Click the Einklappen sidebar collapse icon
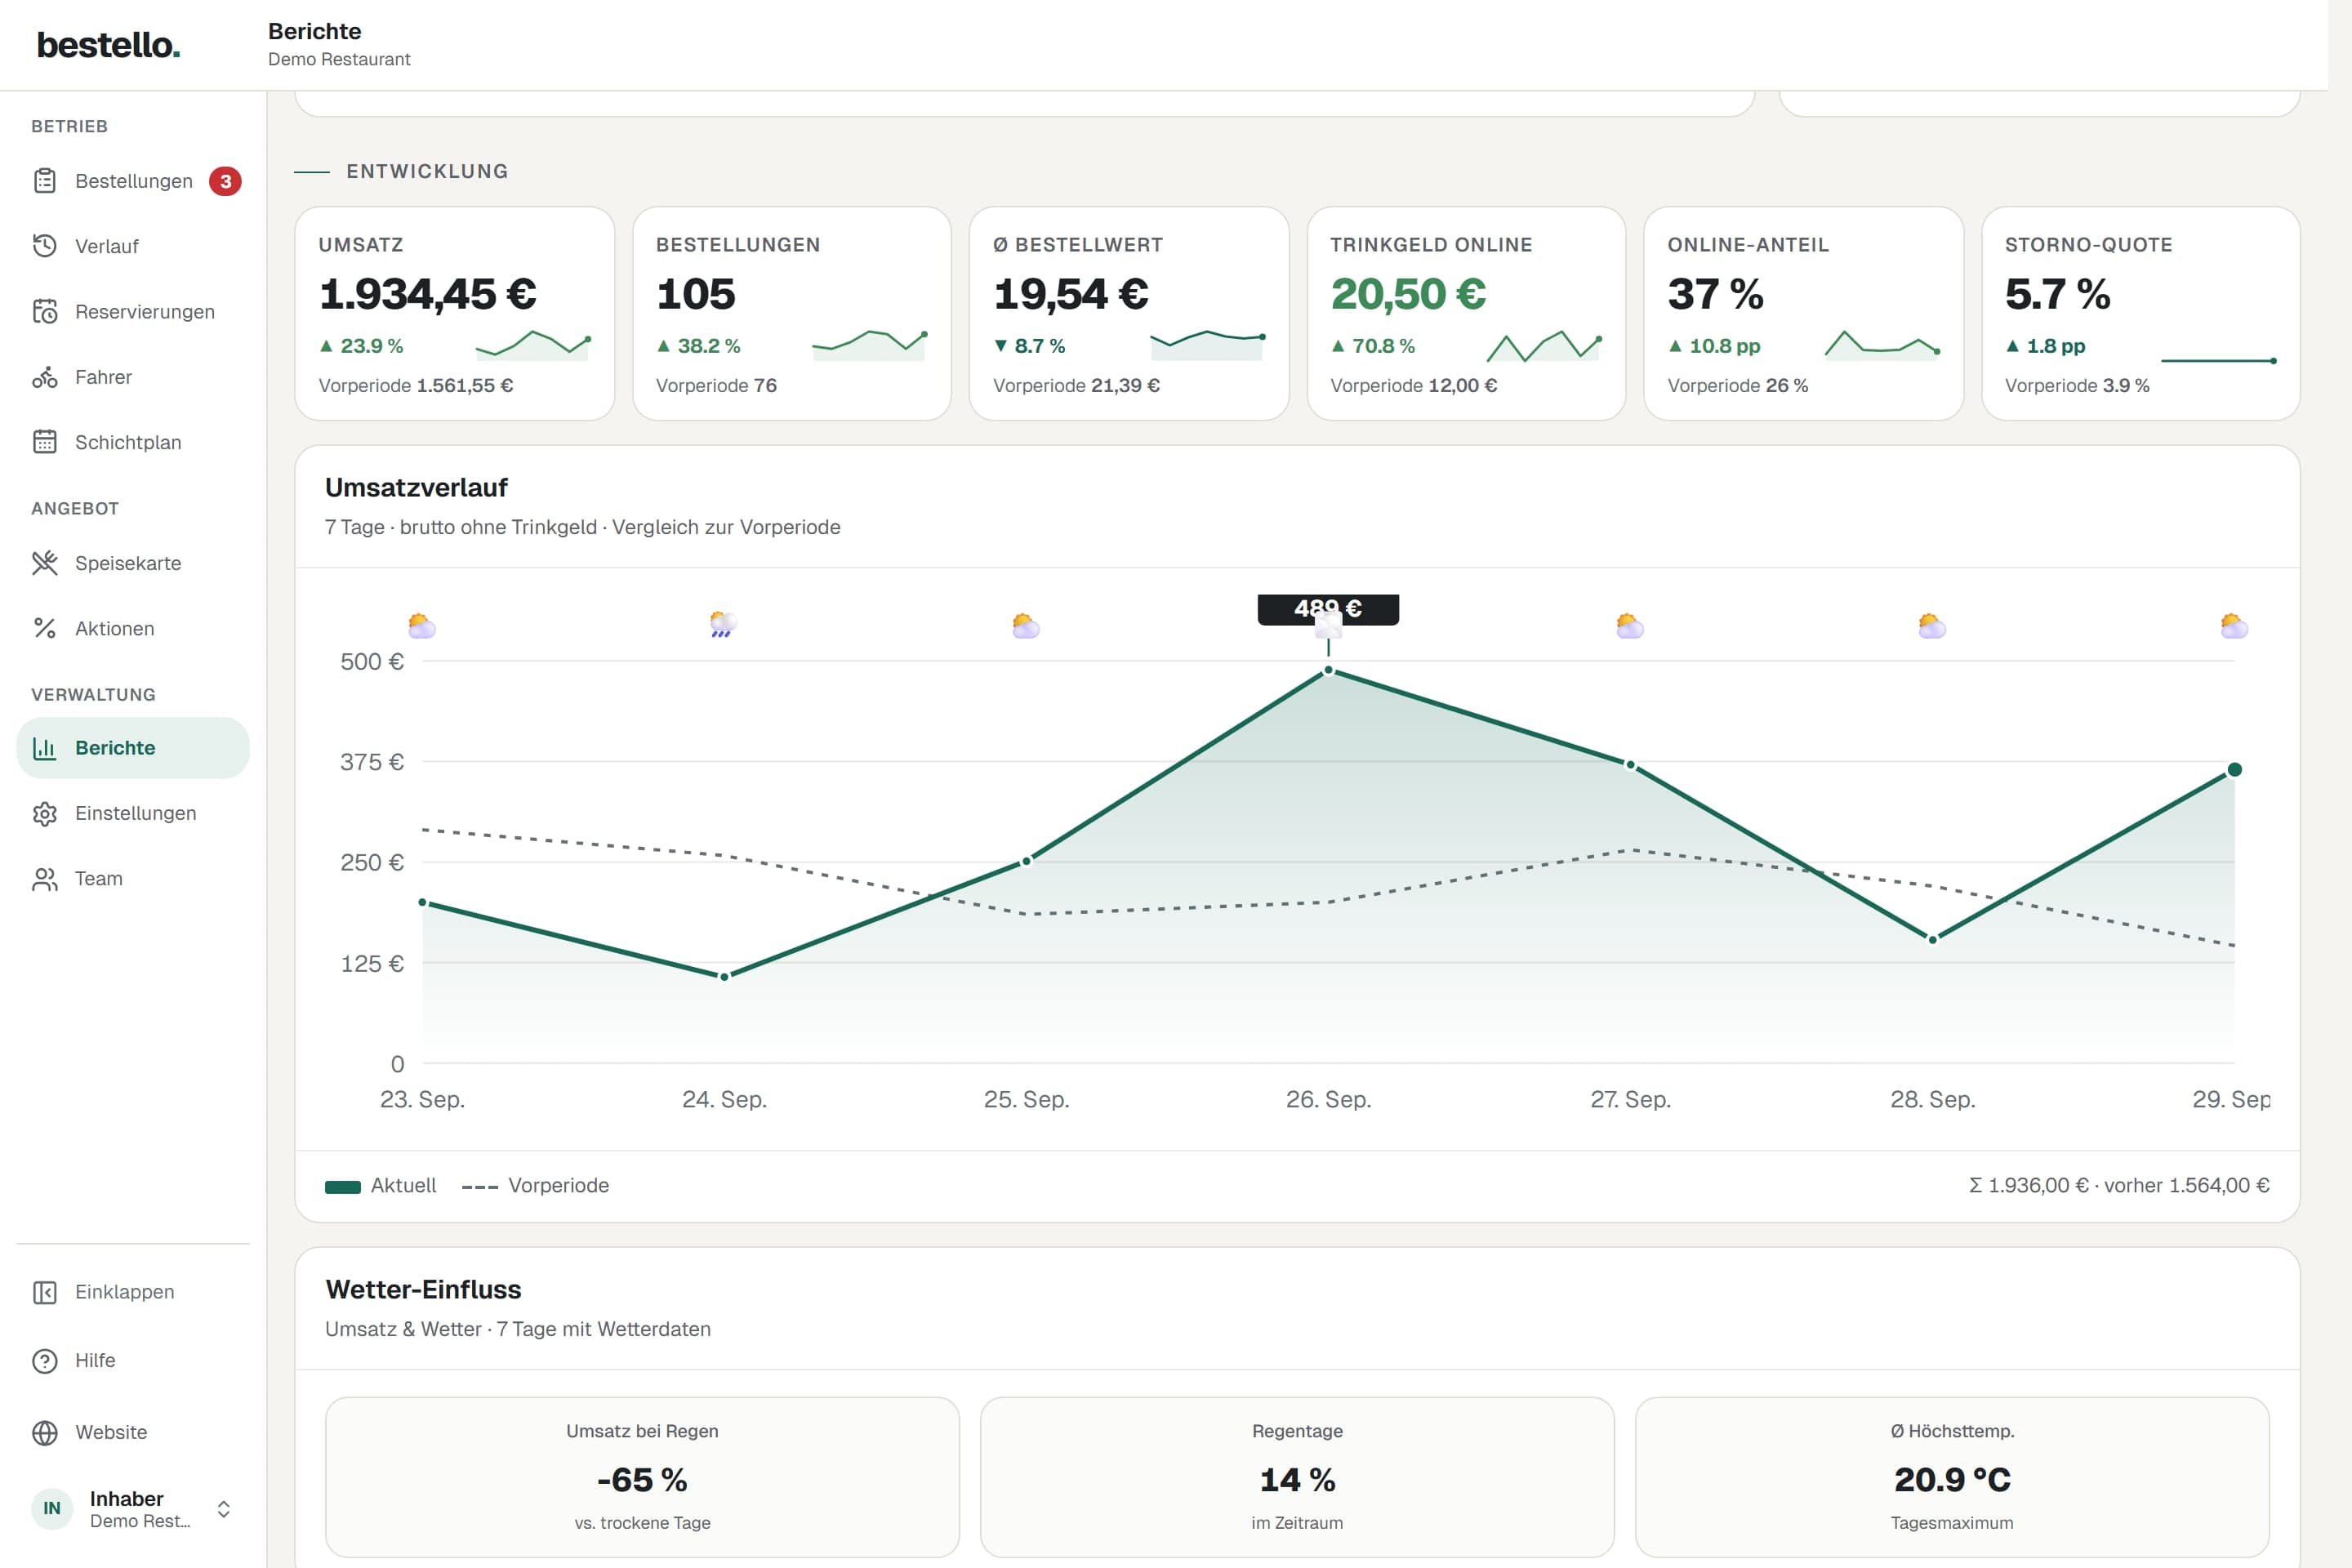Image resolution: width=2352 pixels, height=1568 pixels. [x=45, y=1292]
